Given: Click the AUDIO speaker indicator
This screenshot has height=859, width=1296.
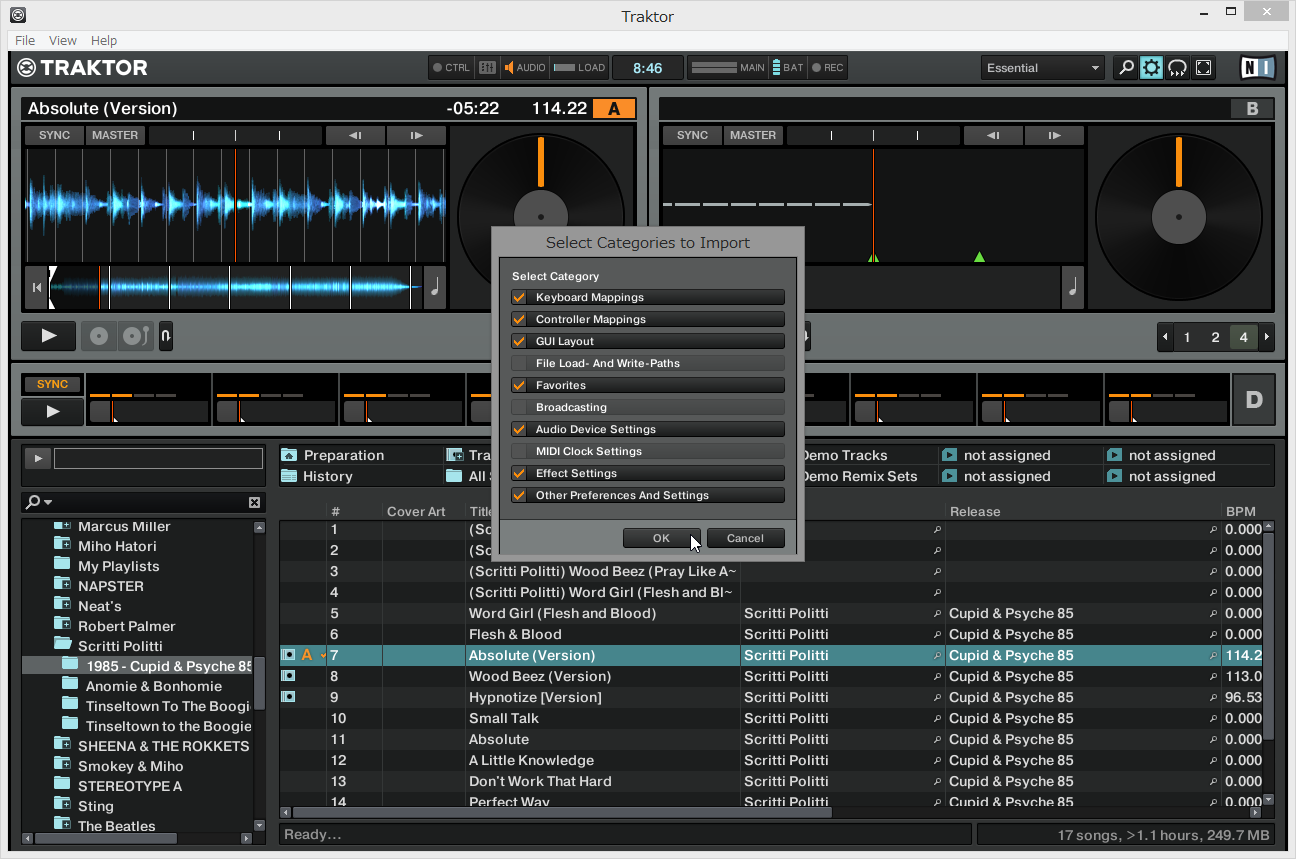Looking at the screenshot, I should (525, 68).
